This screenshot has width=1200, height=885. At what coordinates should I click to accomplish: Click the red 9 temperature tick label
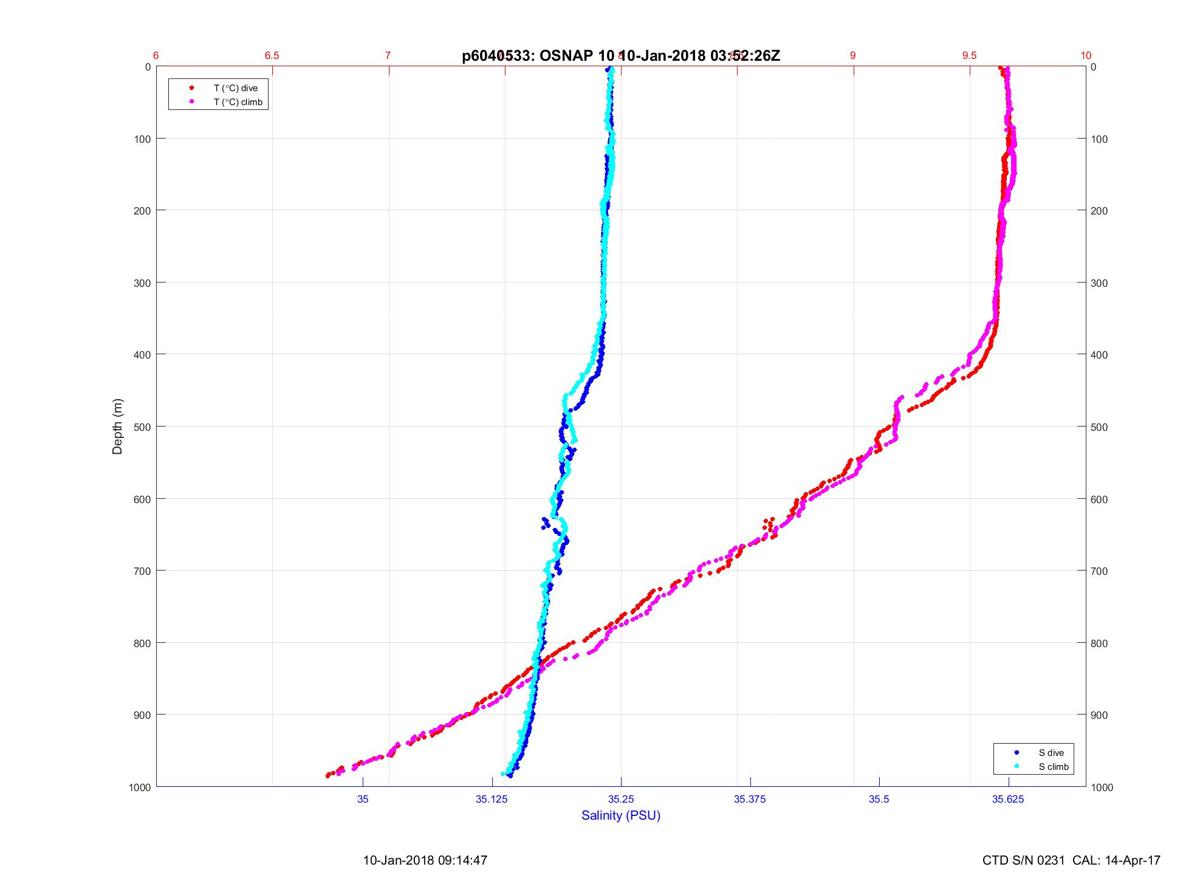tap(853, 56)
